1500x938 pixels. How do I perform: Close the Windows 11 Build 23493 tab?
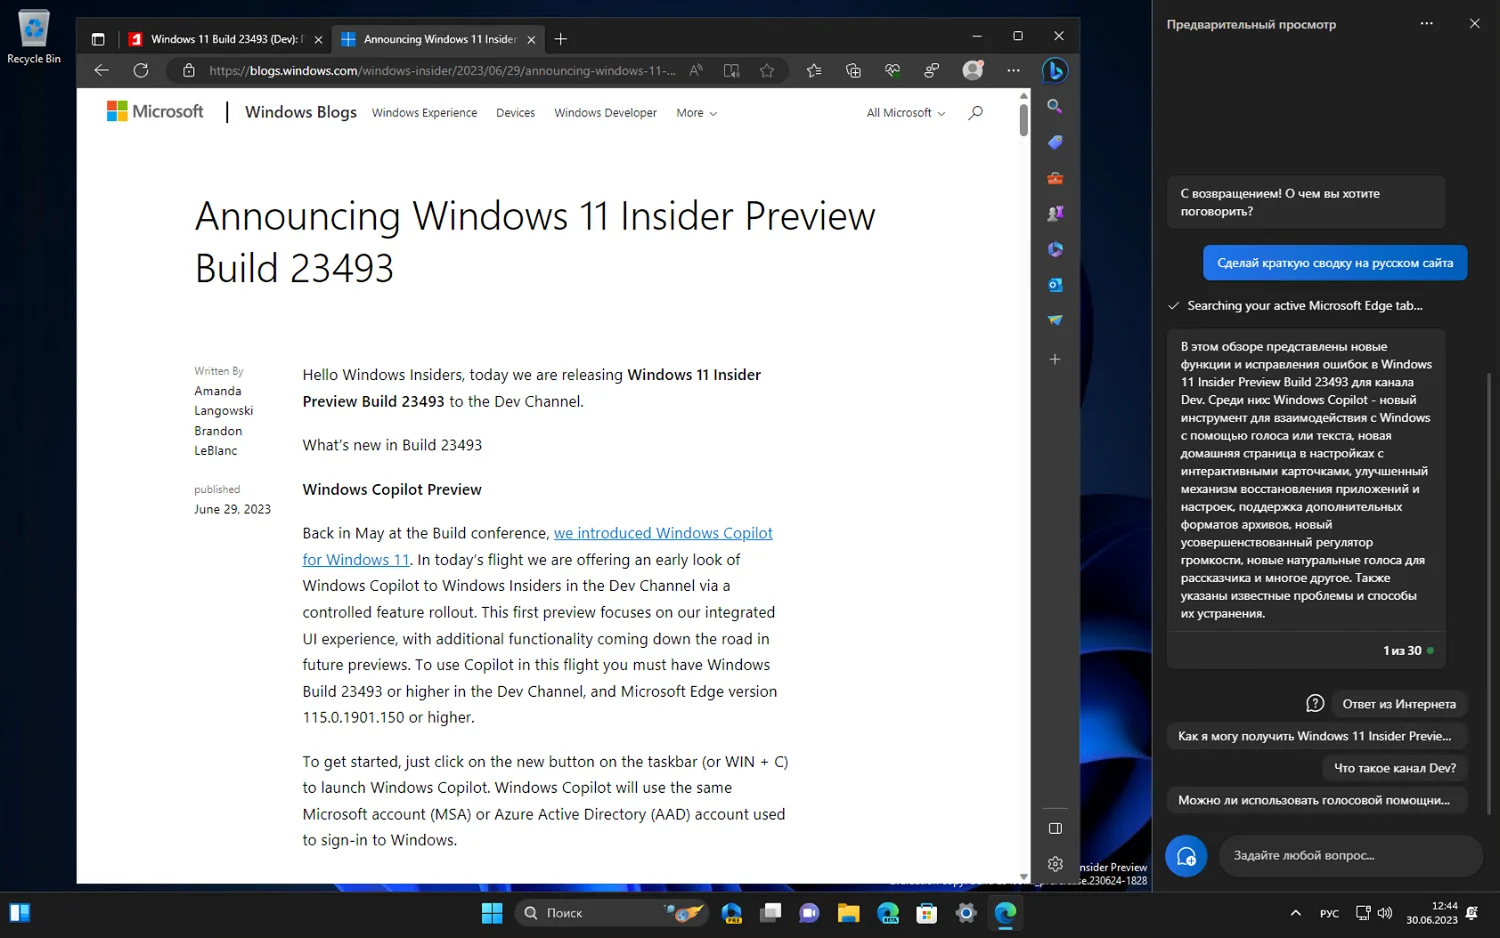[x=318, y=40]
